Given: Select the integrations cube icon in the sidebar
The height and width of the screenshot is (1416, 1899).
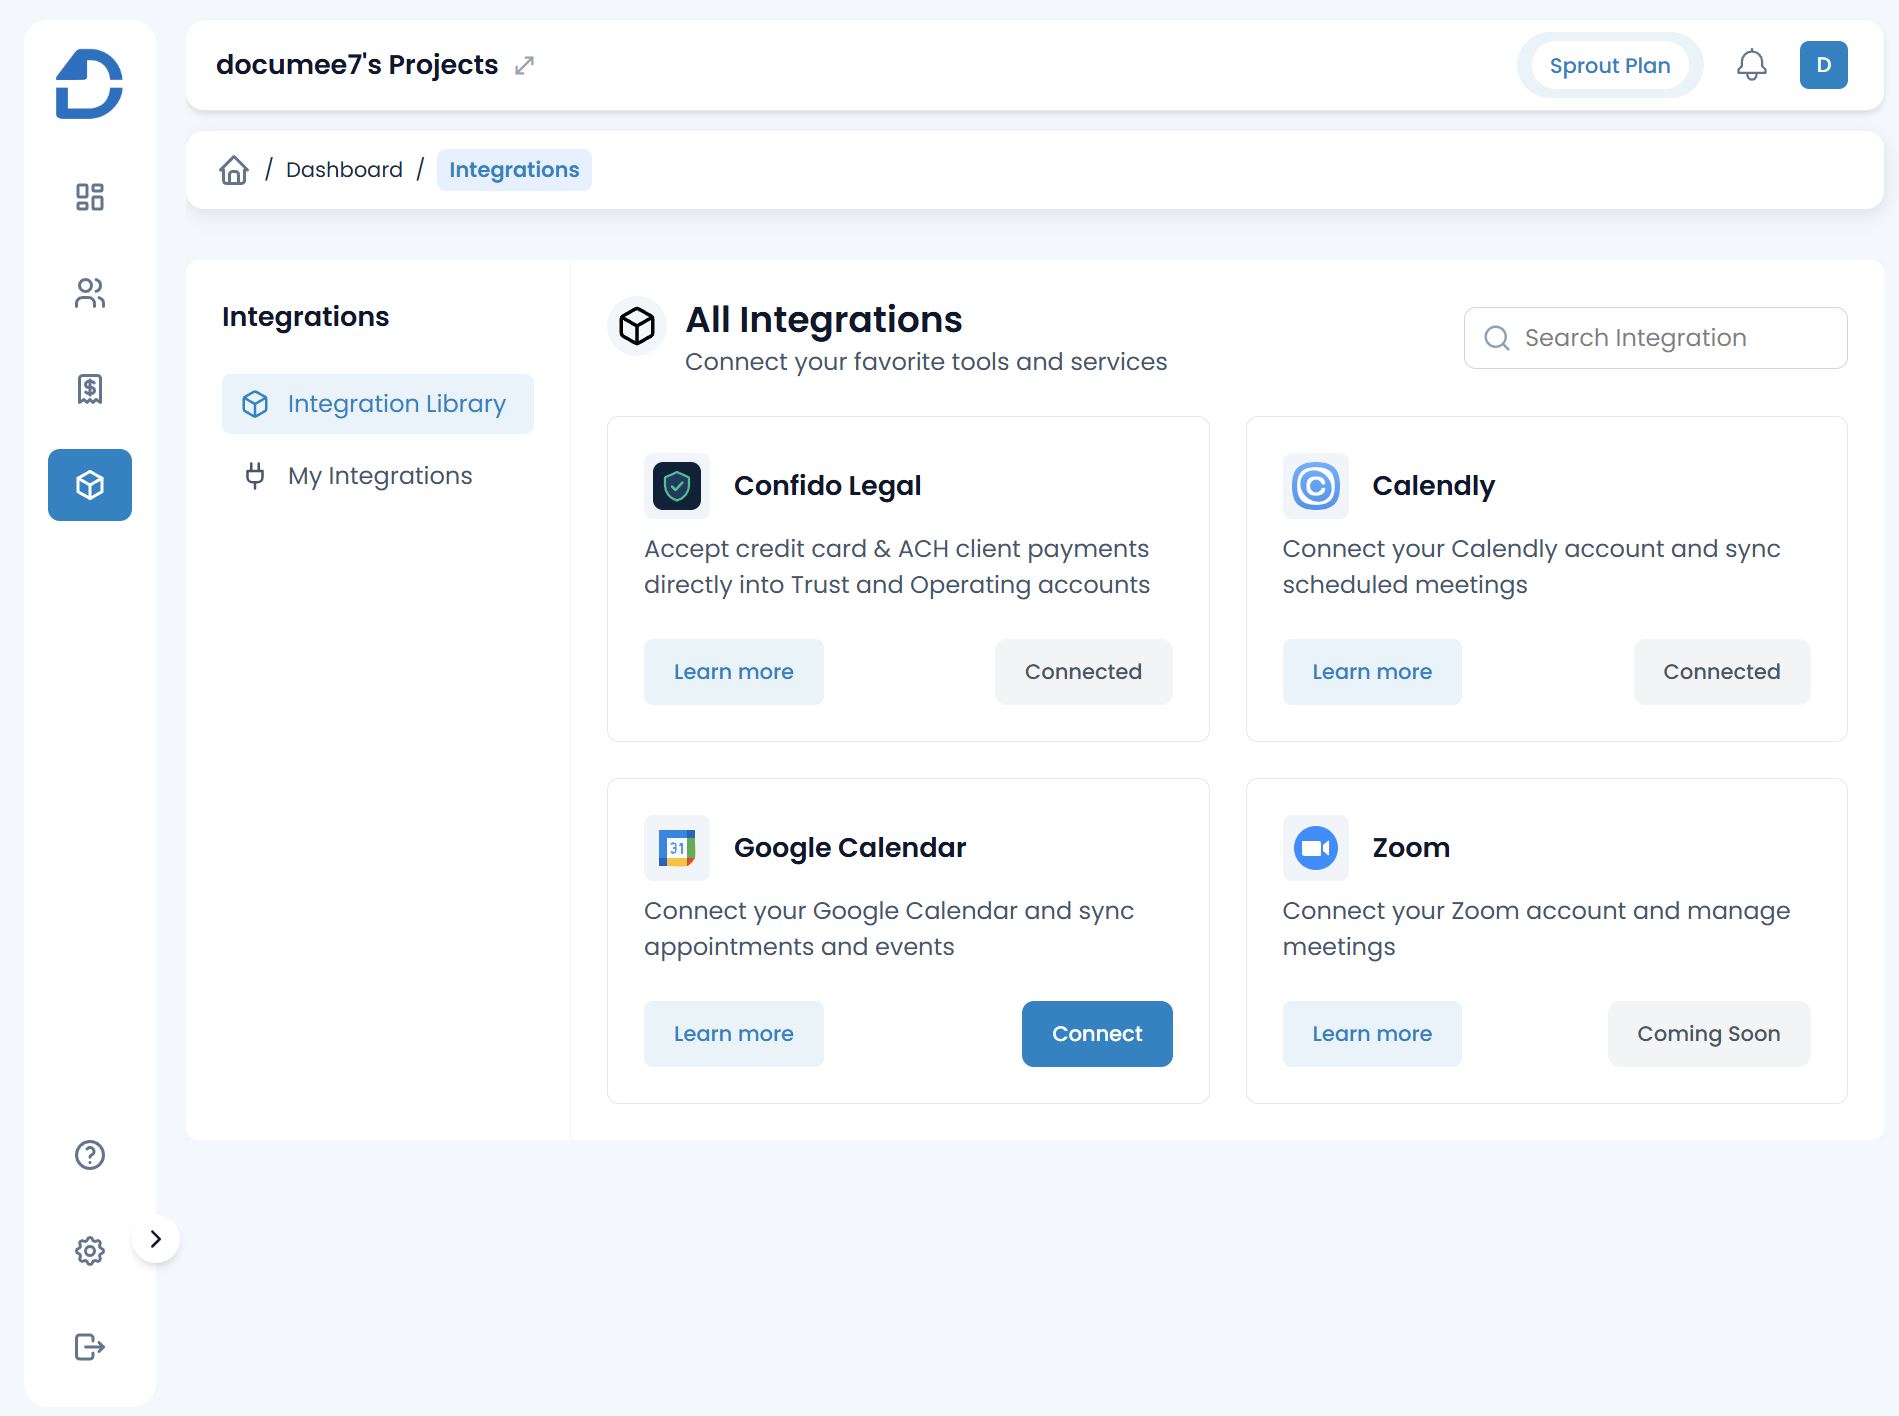Looking at the screenshot, I should [x=90, y=485].
